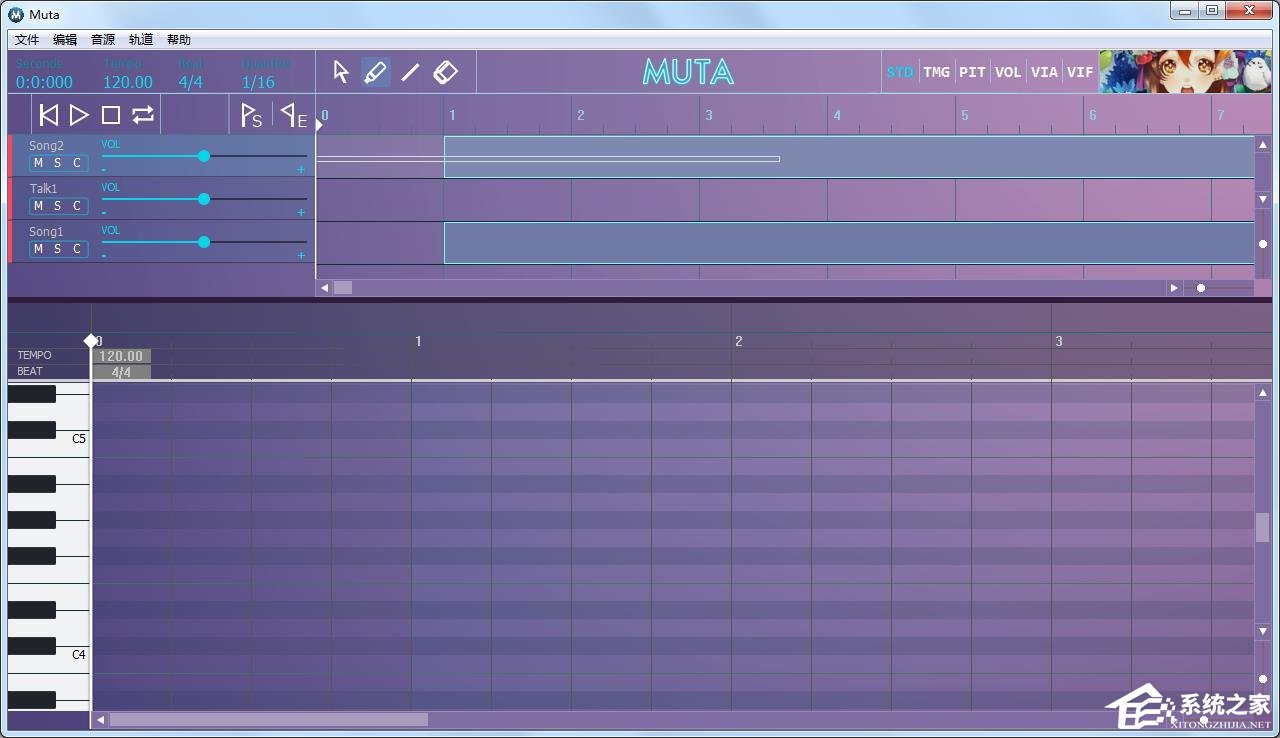Mute the Song2 track
The width and height of the screenshot is (1280, 738).
(39, 163)
